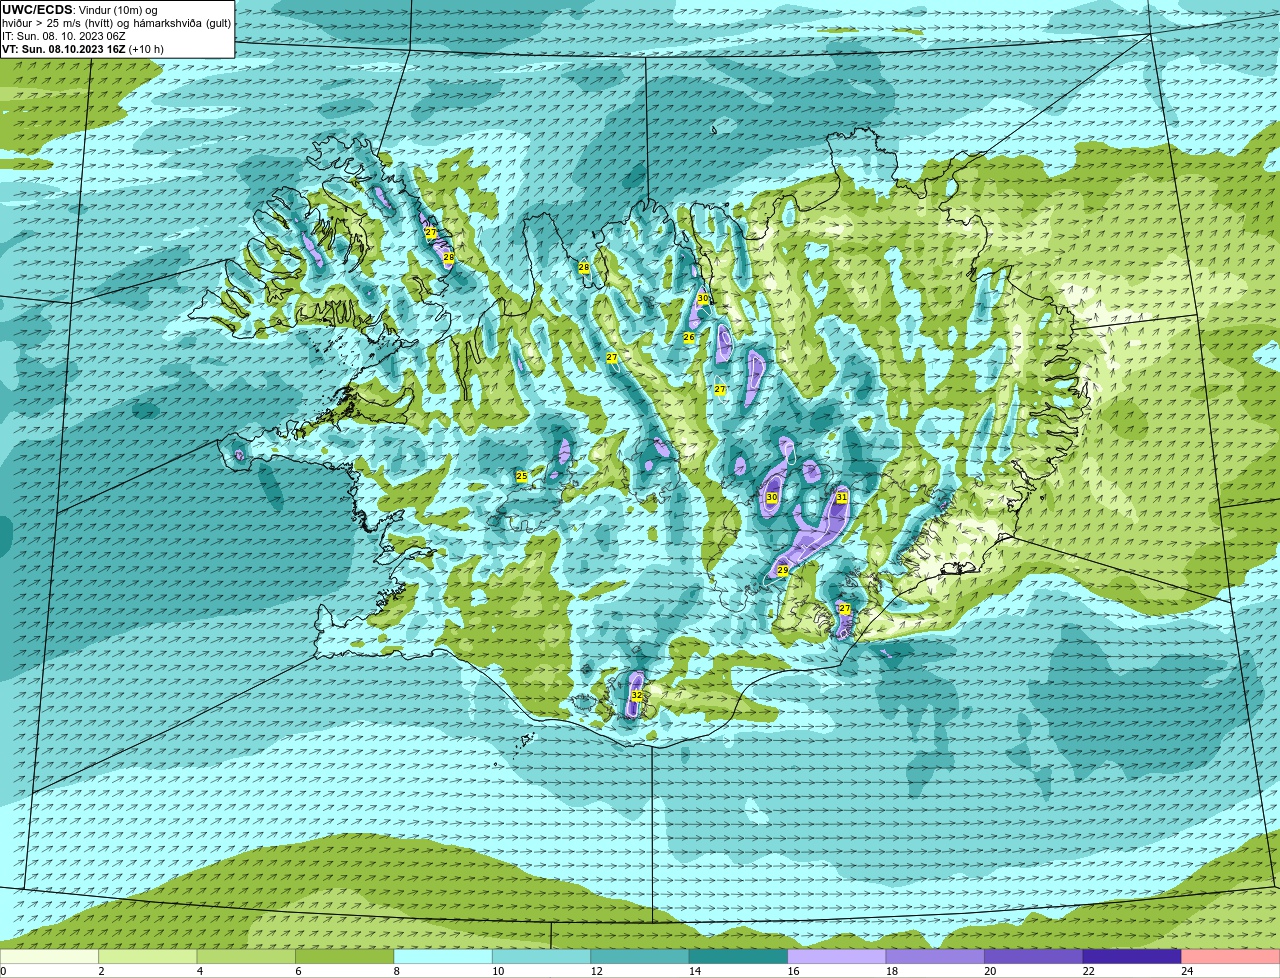Click the 'VT: Sun. 08.10.2023 16Z (+10 h)' line
The image size is (1280, 978).
pyautogui.click(x=83, y=49)
